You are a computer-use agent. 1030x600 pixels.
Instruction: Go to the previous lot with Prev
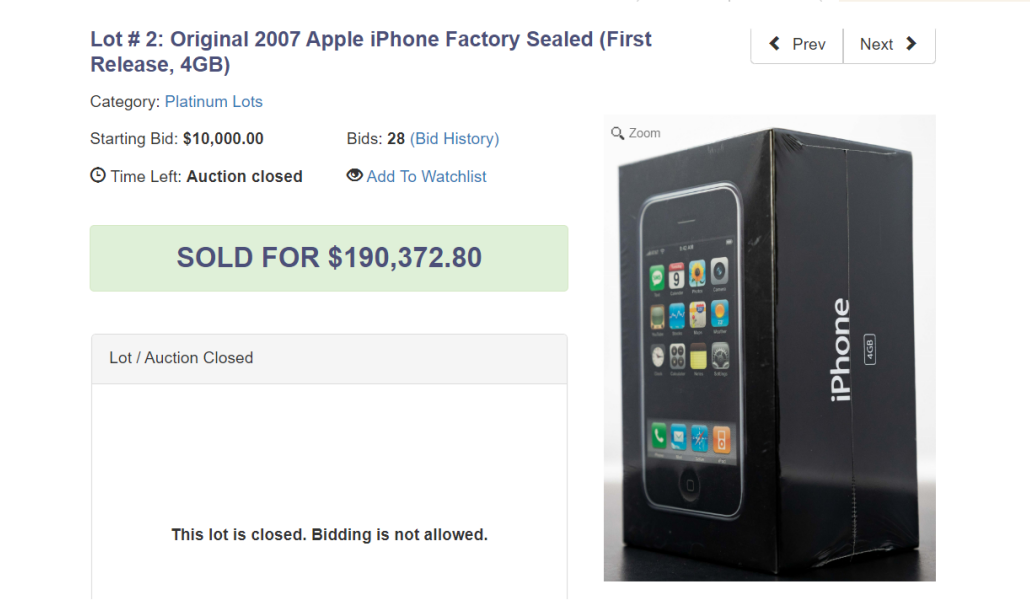pos(798,44)
